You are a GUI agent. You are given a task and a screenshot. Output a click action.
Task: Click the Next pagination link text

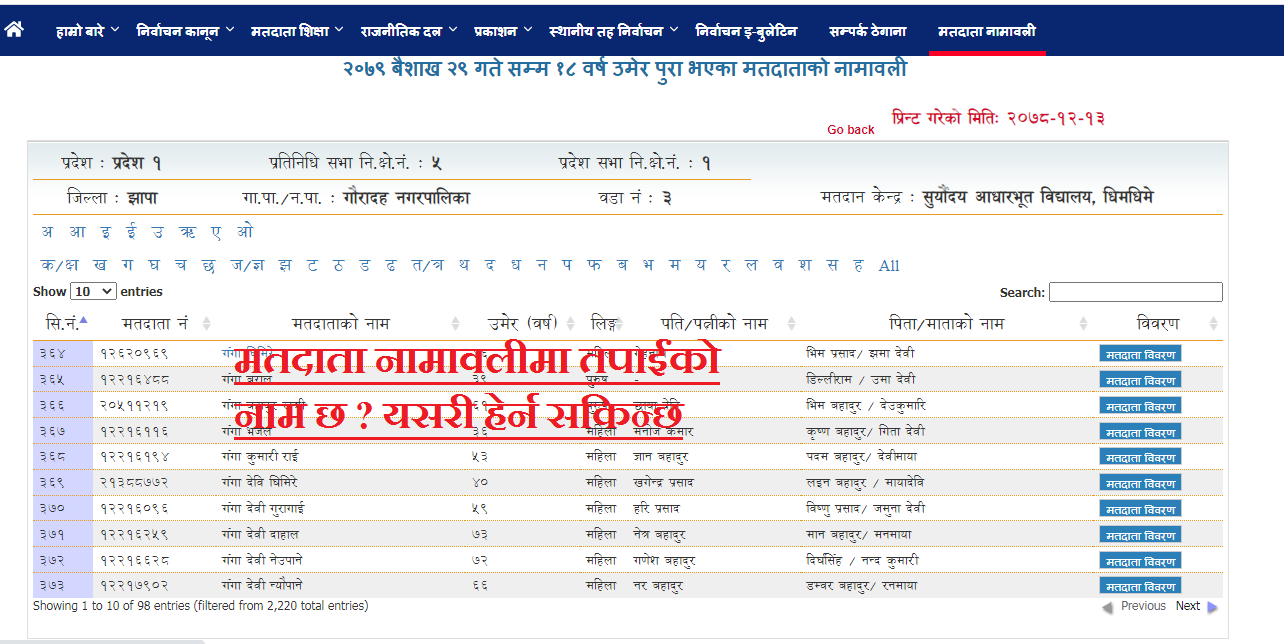[x=1187, y=606]
